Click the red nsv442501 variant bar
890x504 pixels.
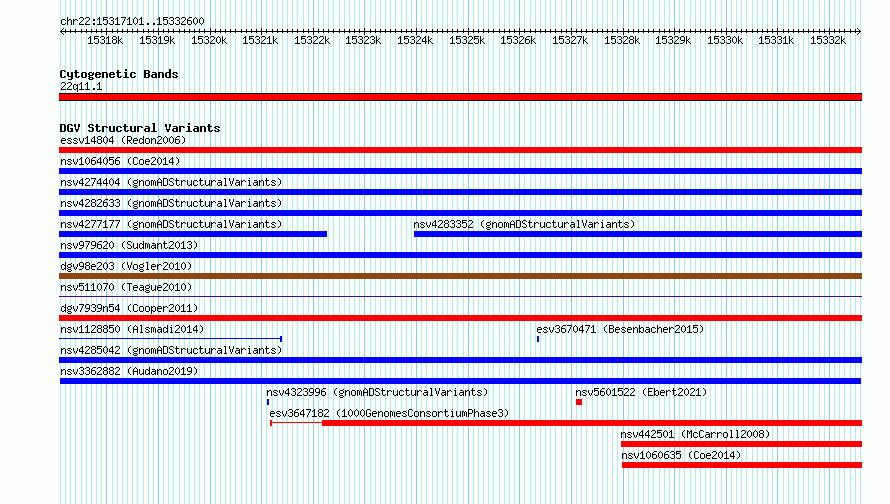(741, 444)
